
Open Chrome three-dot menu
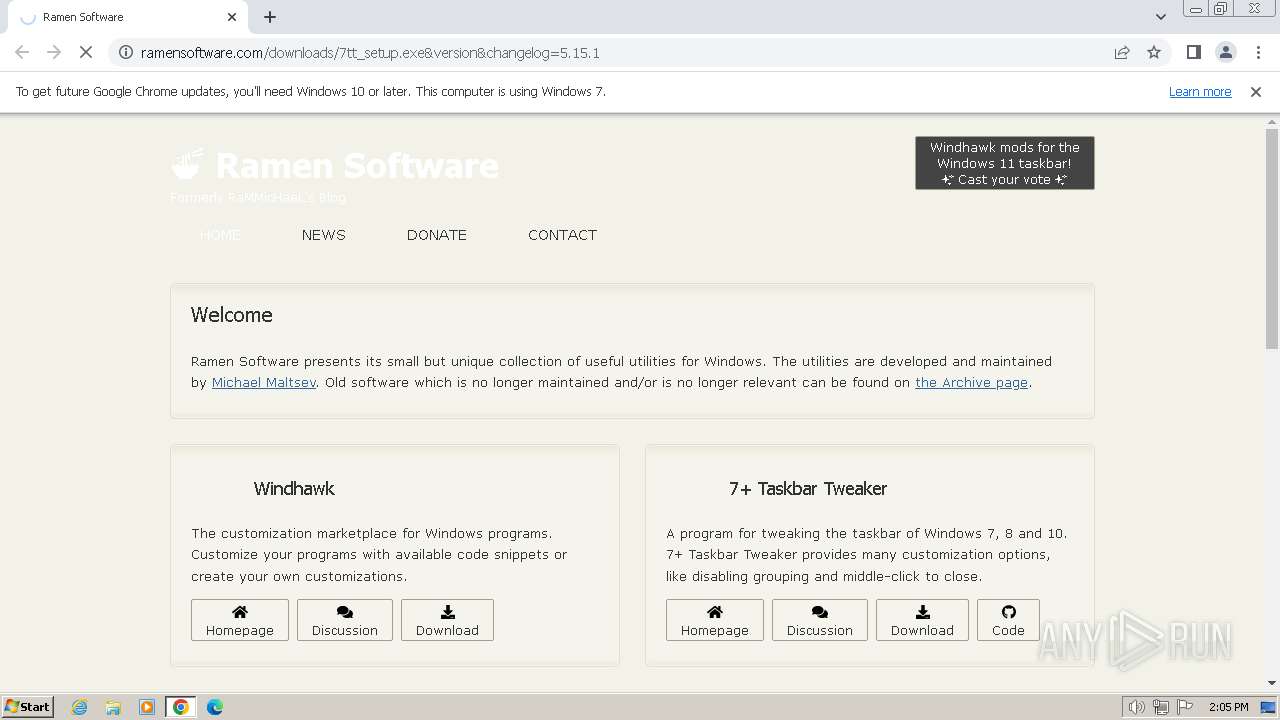tap(1258, 52)
